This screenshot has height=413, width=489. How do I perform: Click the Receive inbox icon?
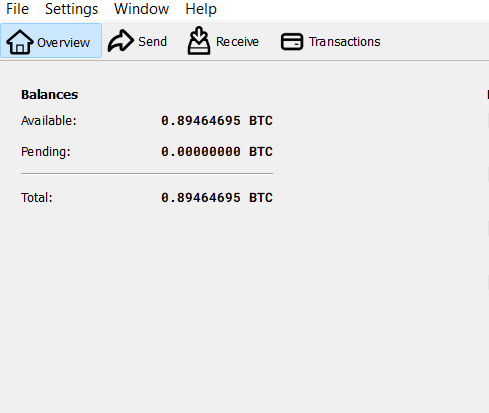pyautogui.click(x=199, y=41)
